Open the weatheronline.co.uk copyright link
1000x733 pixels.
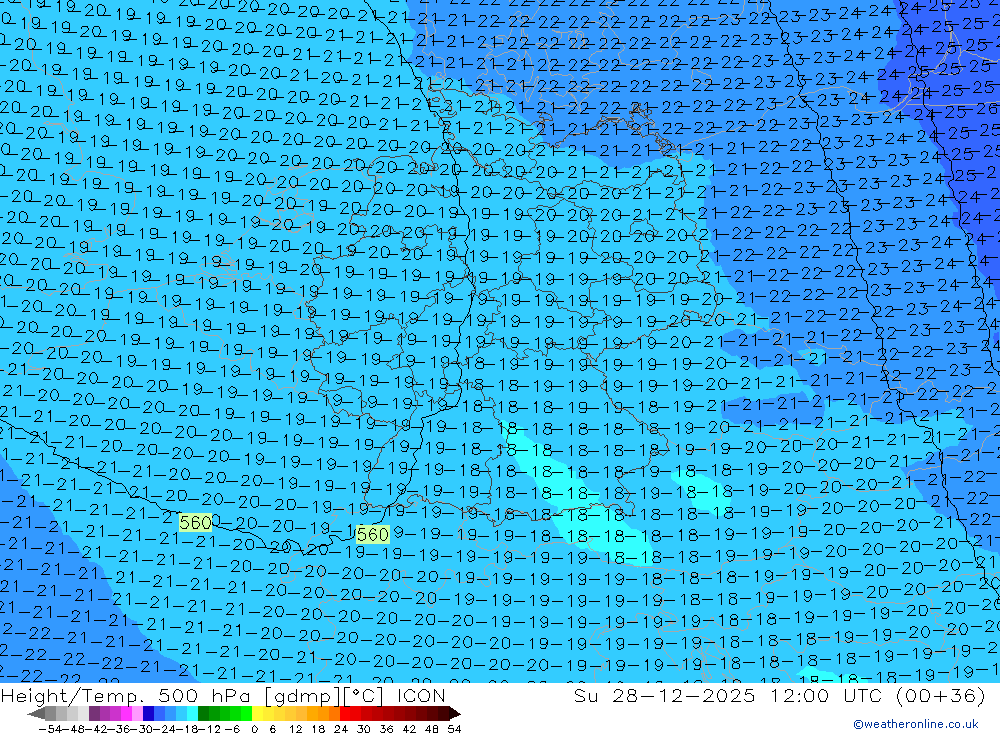point(916,724)
